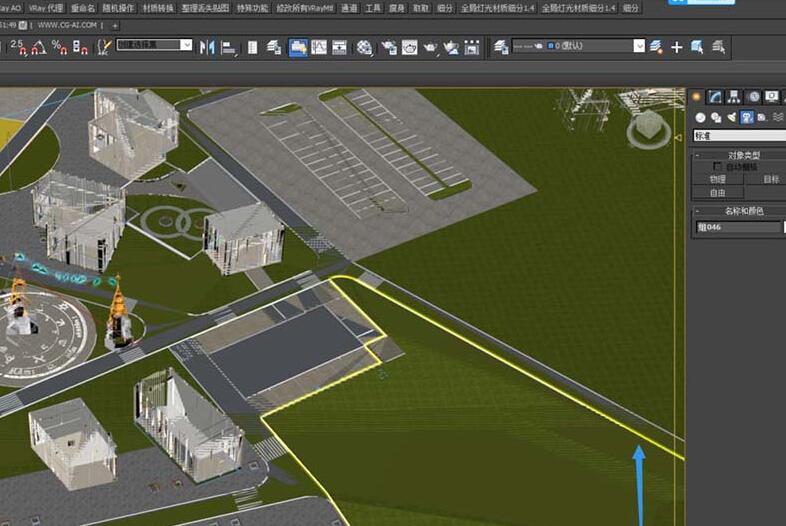
Task: Click the object name field 组046
Action: coord(738,227)
